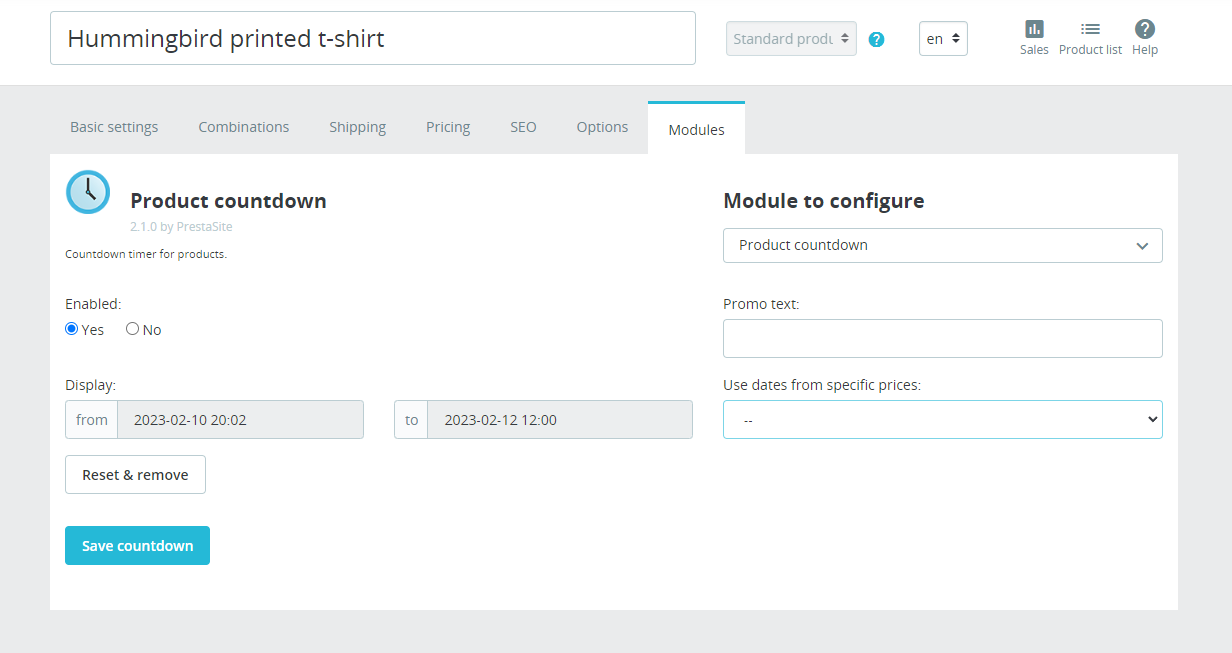
Task: Switch to the Combinations tab
Action: [244, 127]
